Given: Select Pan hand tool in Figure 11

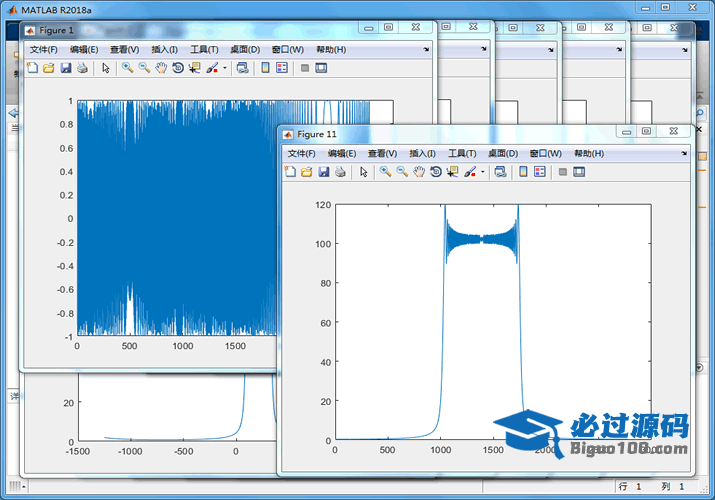Looking at the screenshot, I should pos(419,172).
